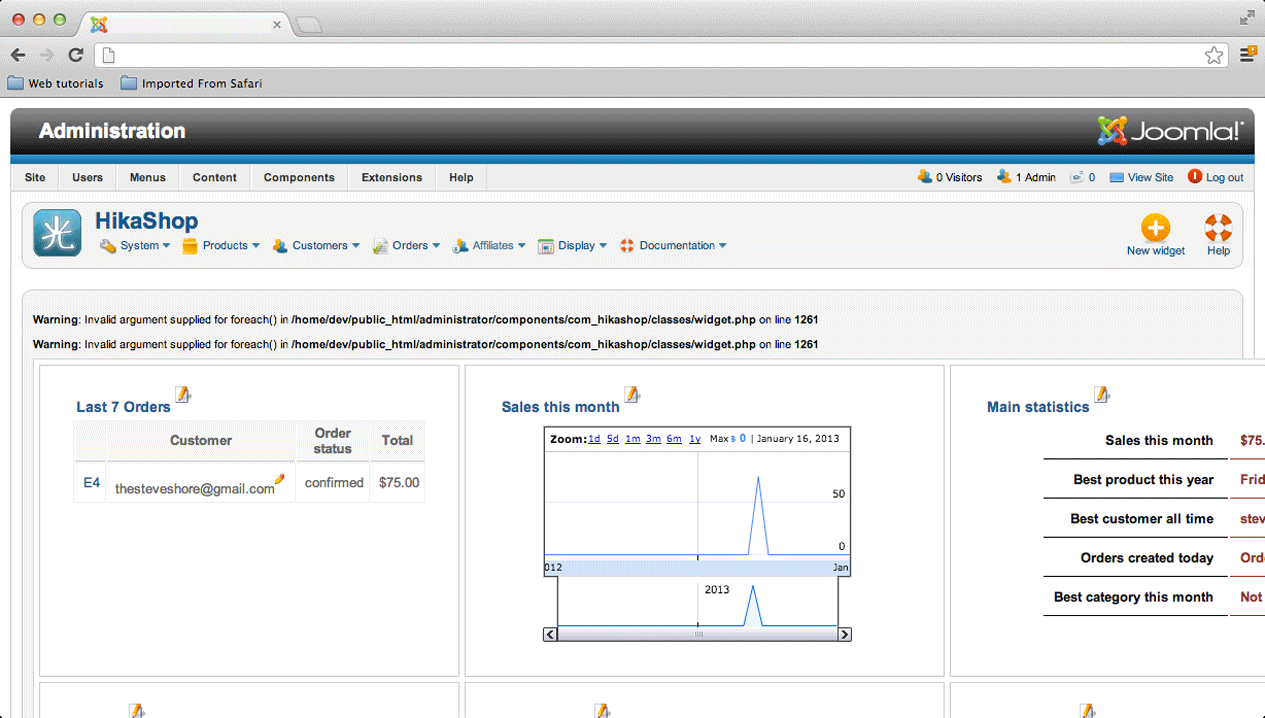Click the Total column header
The height and width of the screenshot is (718, 1265).
pos(397,440)
